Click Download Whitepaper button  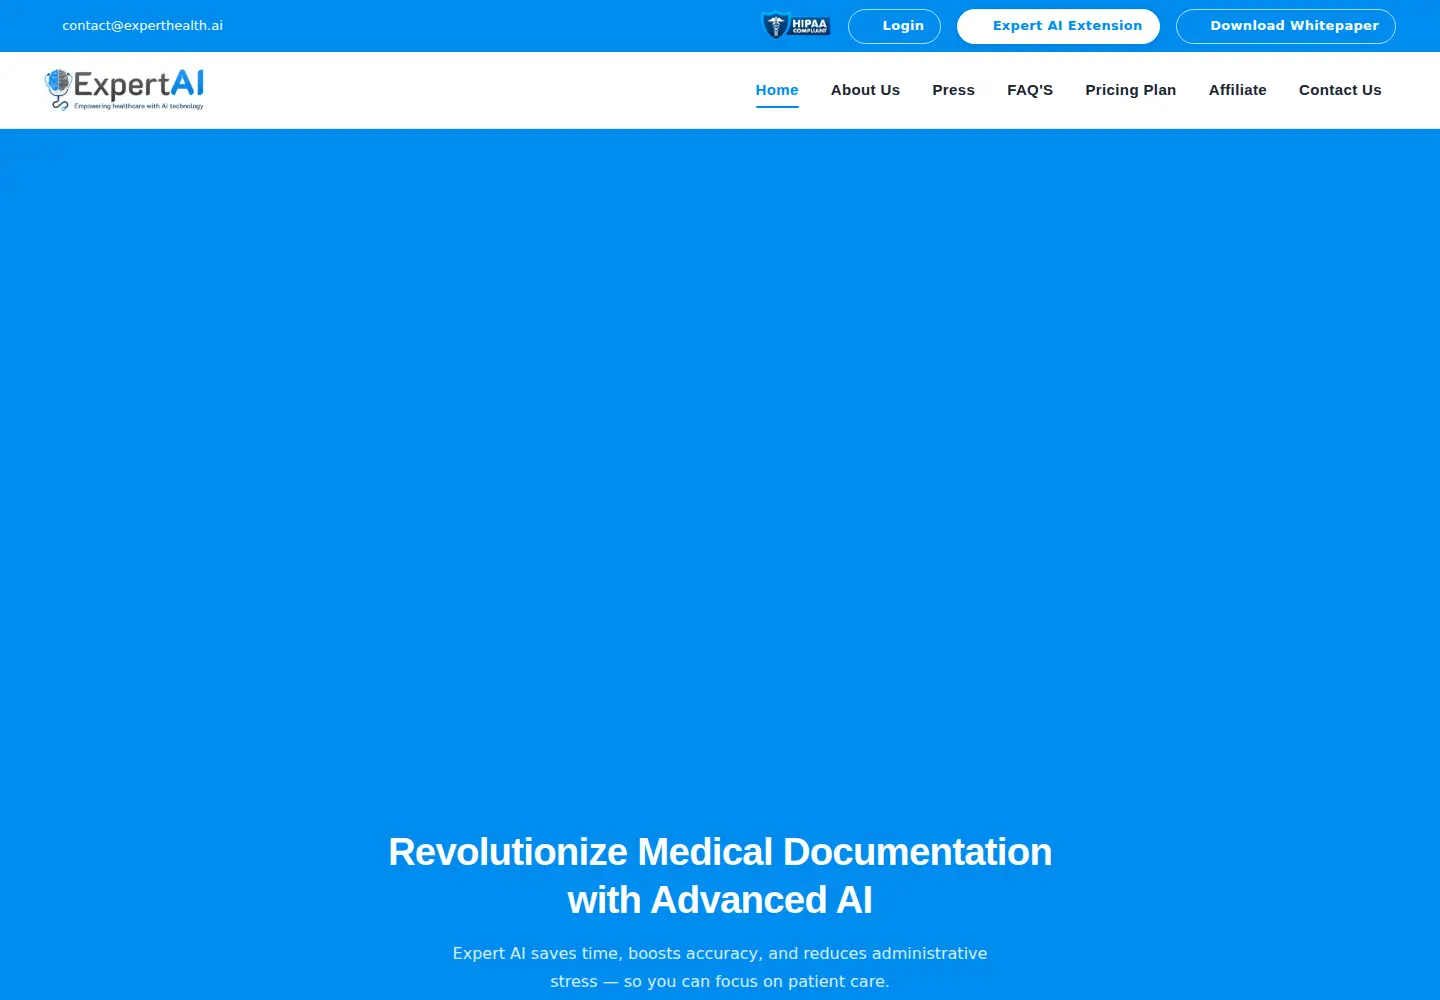pos(1286,26)
